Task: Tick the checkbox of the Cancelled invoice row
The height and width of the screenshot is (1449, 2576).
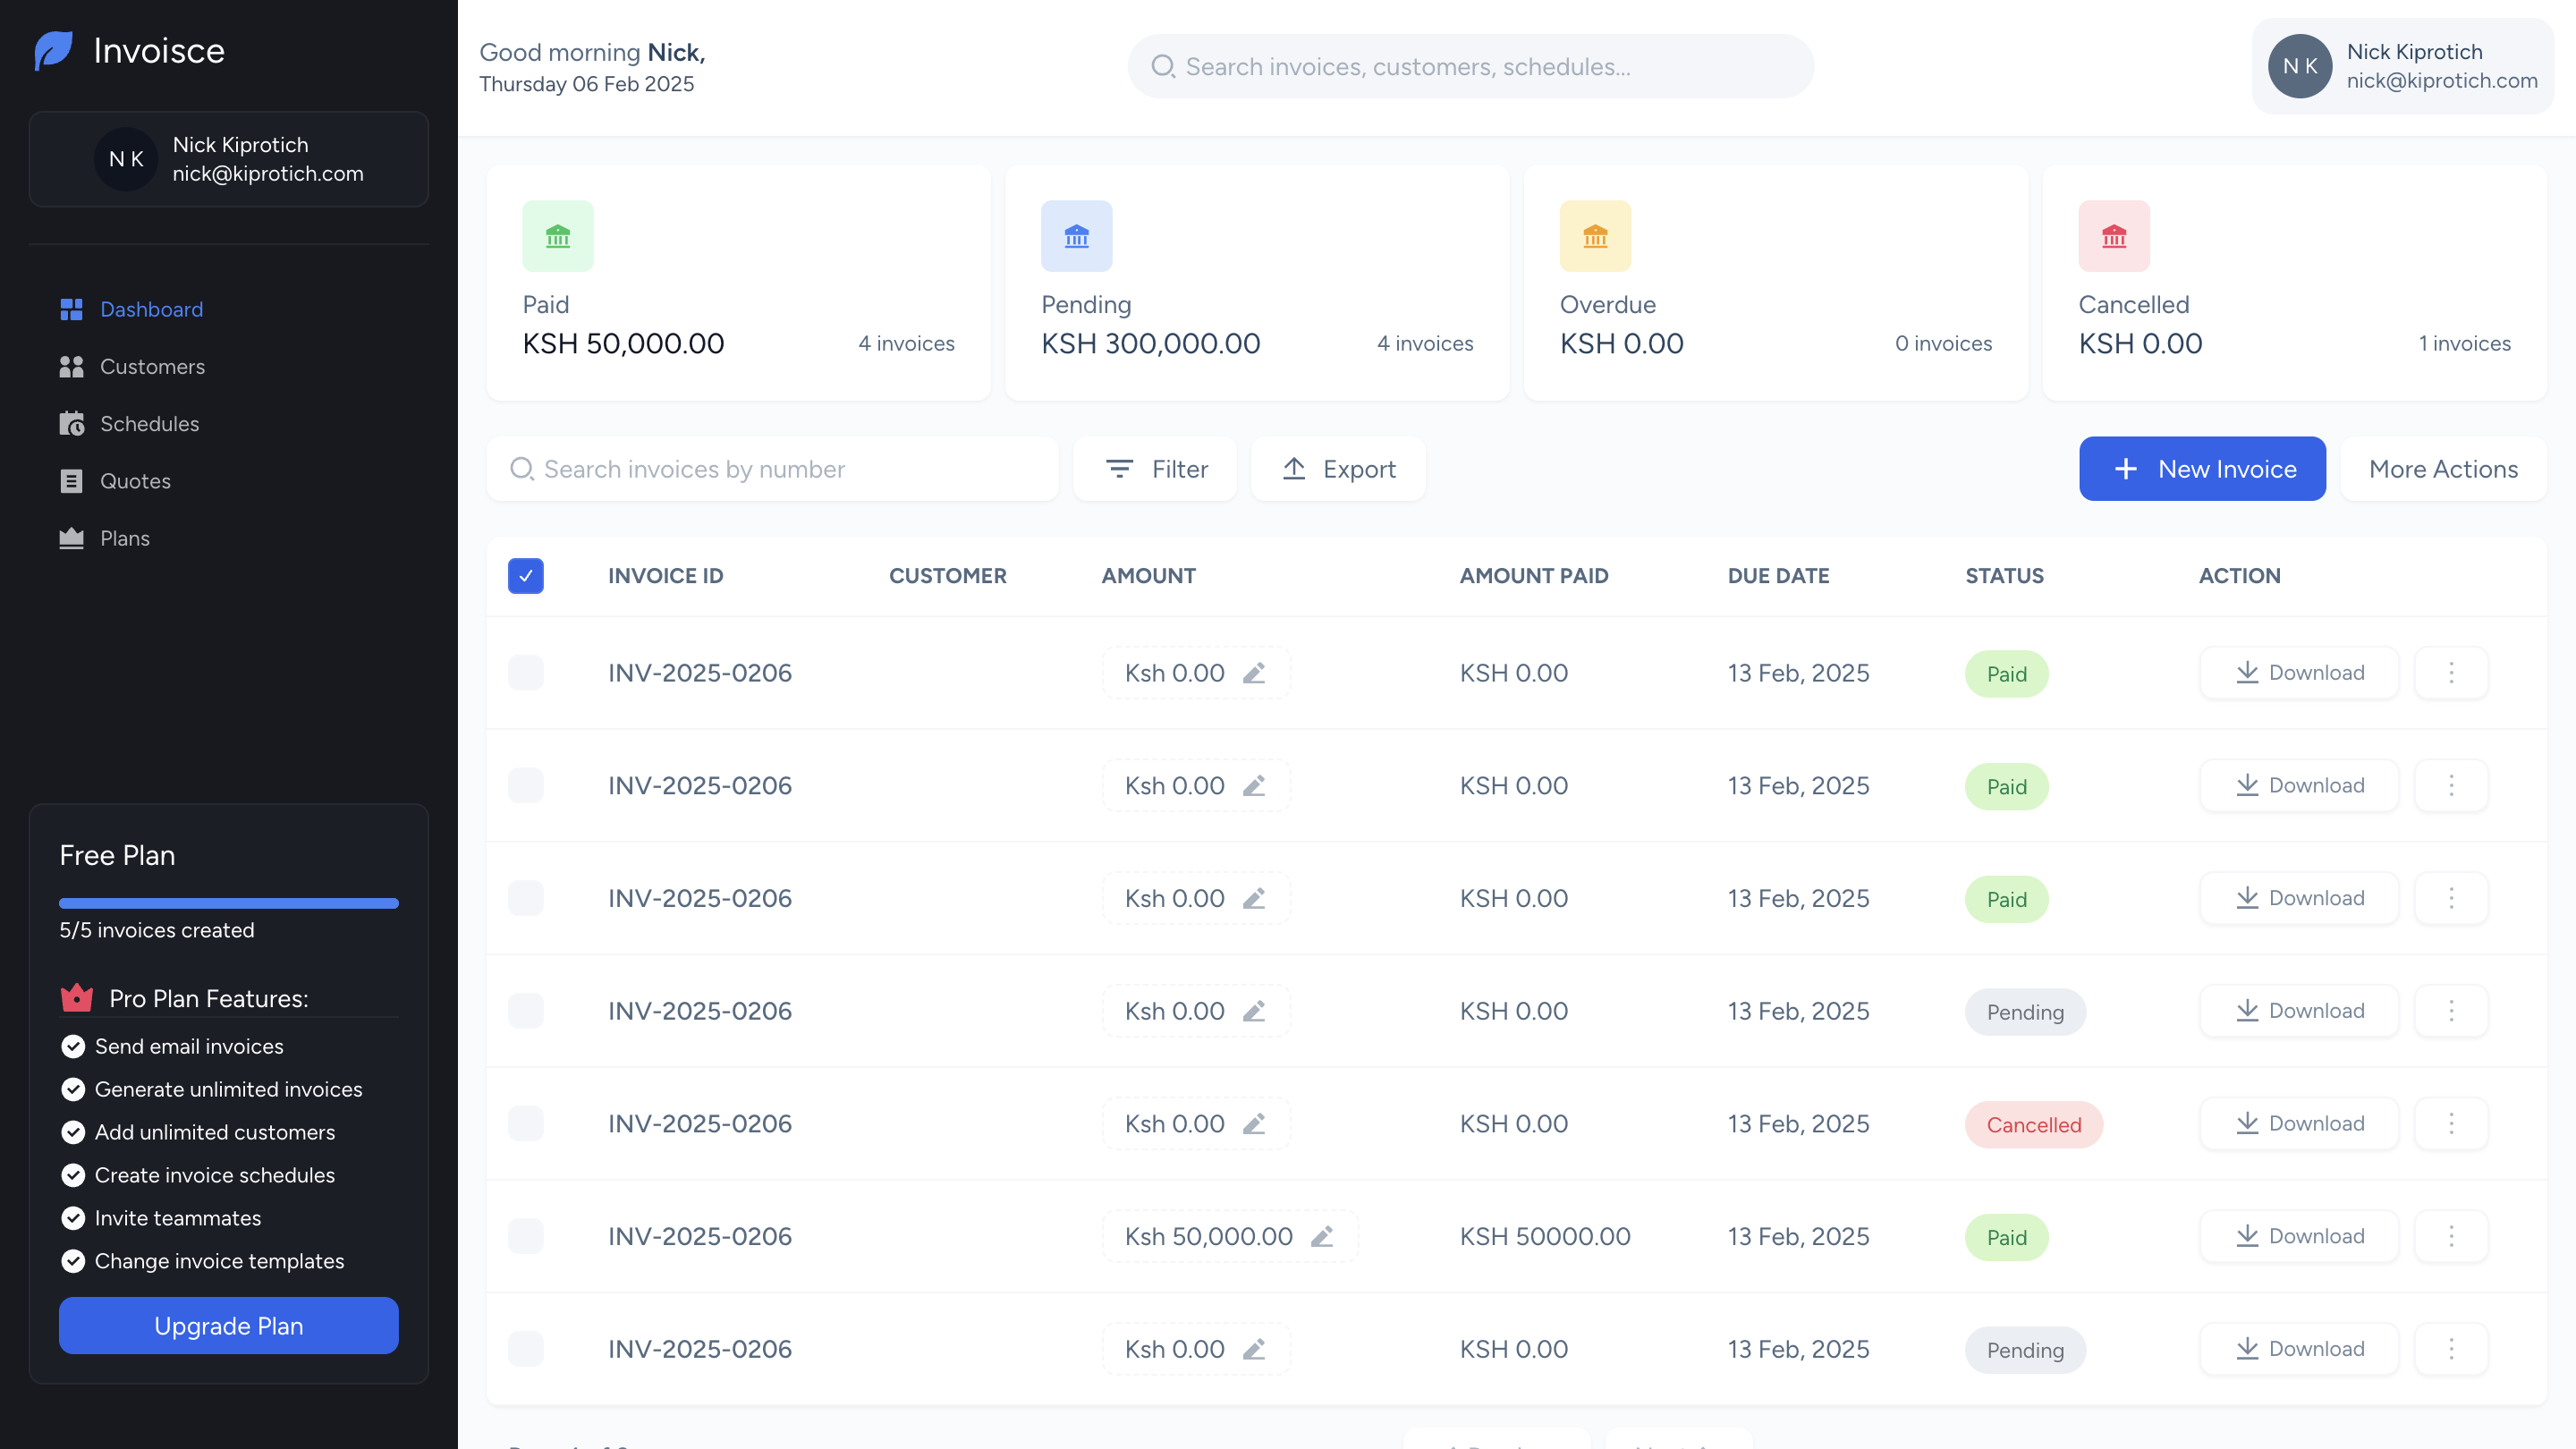Action: tap(526, 1124)
